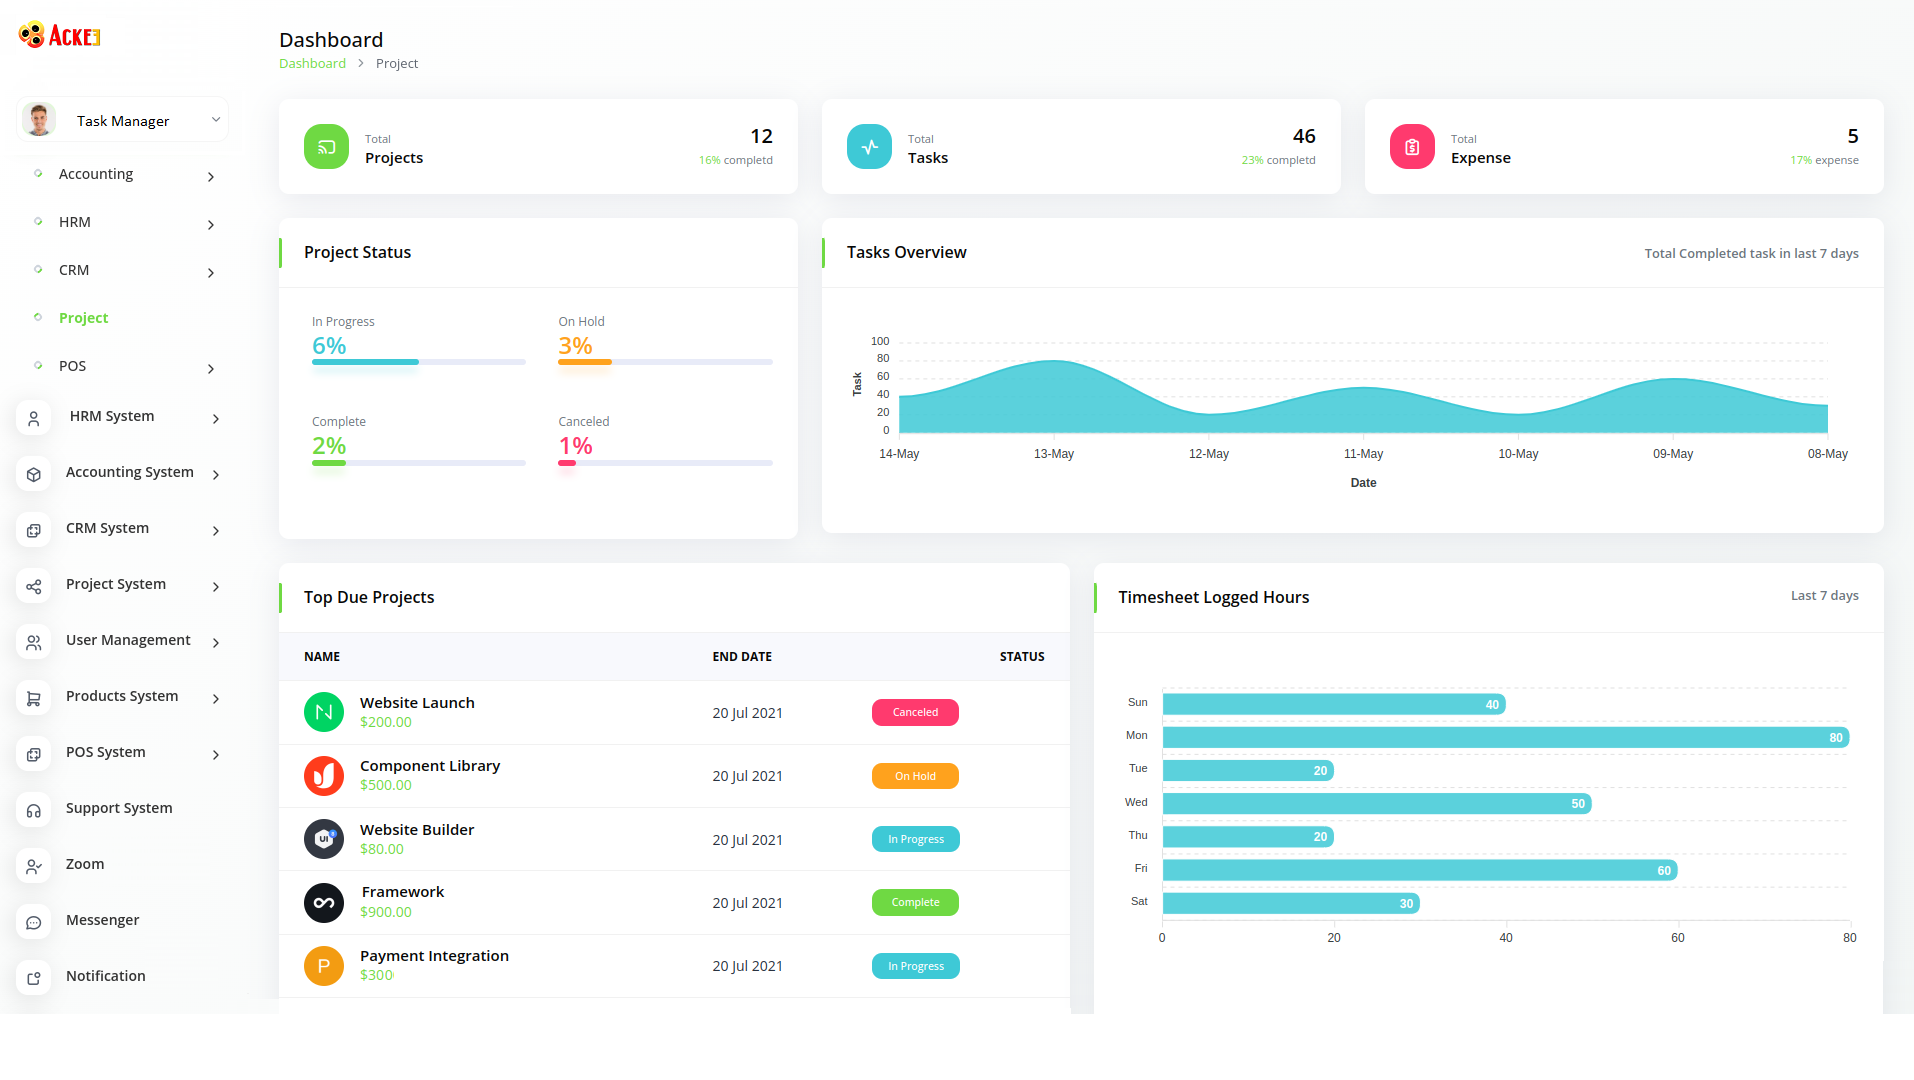
Task: Click the Total Tasks pulse icon
Action: (x=869, y=147)
